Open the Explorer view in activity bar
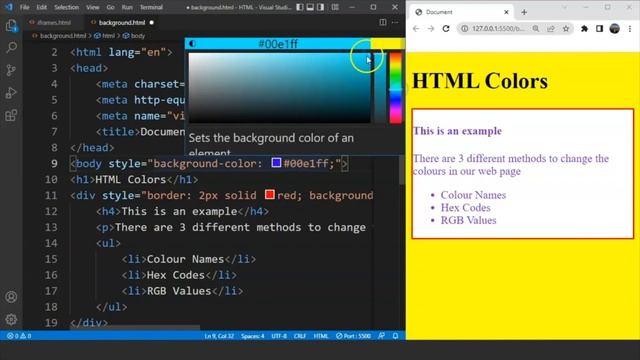The image size is (640, 360). (x=11, y=26)
